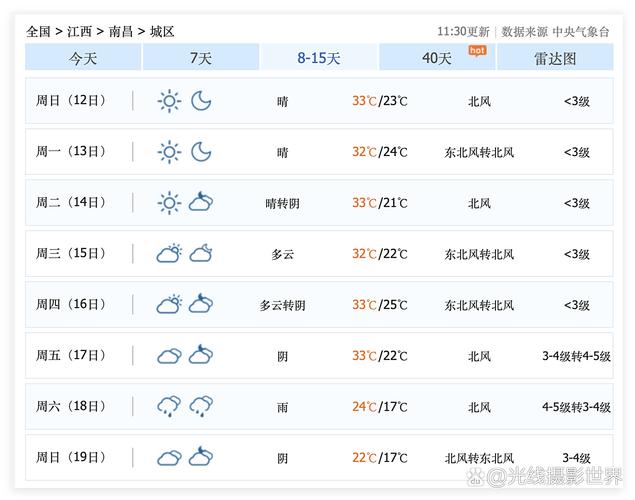The height and width of the screenshot is (500, 635).
Task: Select the 周日（19日）date label
Action: (71, 457)
